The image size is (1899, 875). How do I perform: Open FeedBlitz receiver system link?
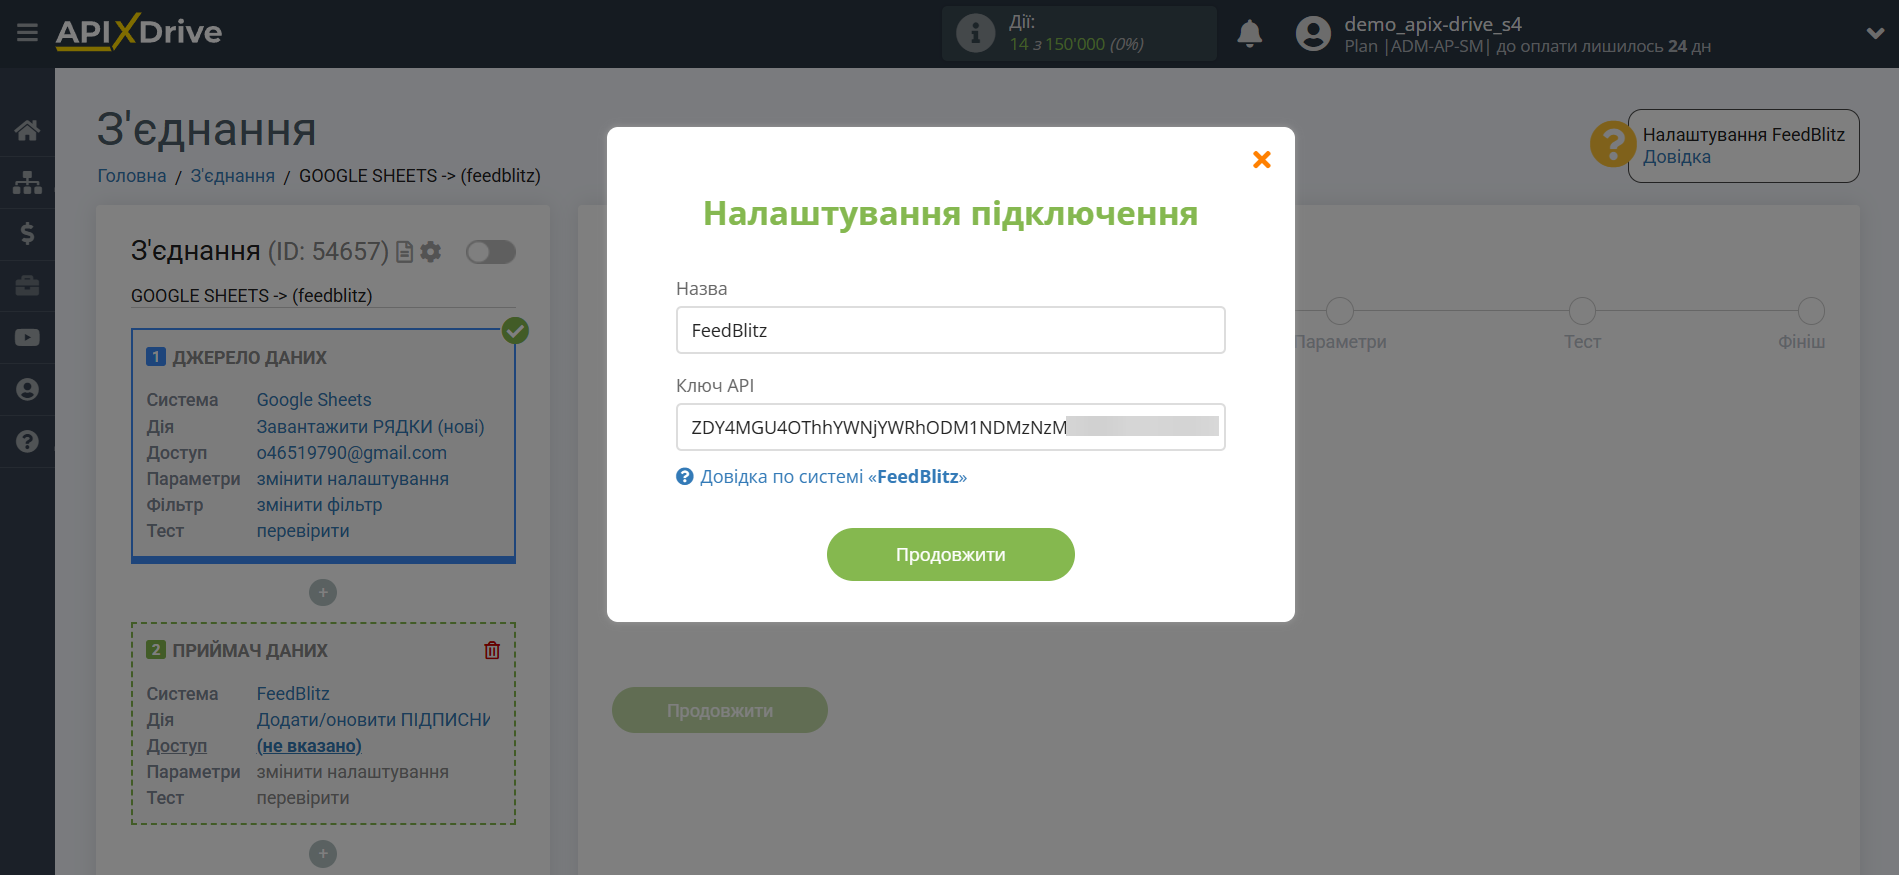(293, 694)
